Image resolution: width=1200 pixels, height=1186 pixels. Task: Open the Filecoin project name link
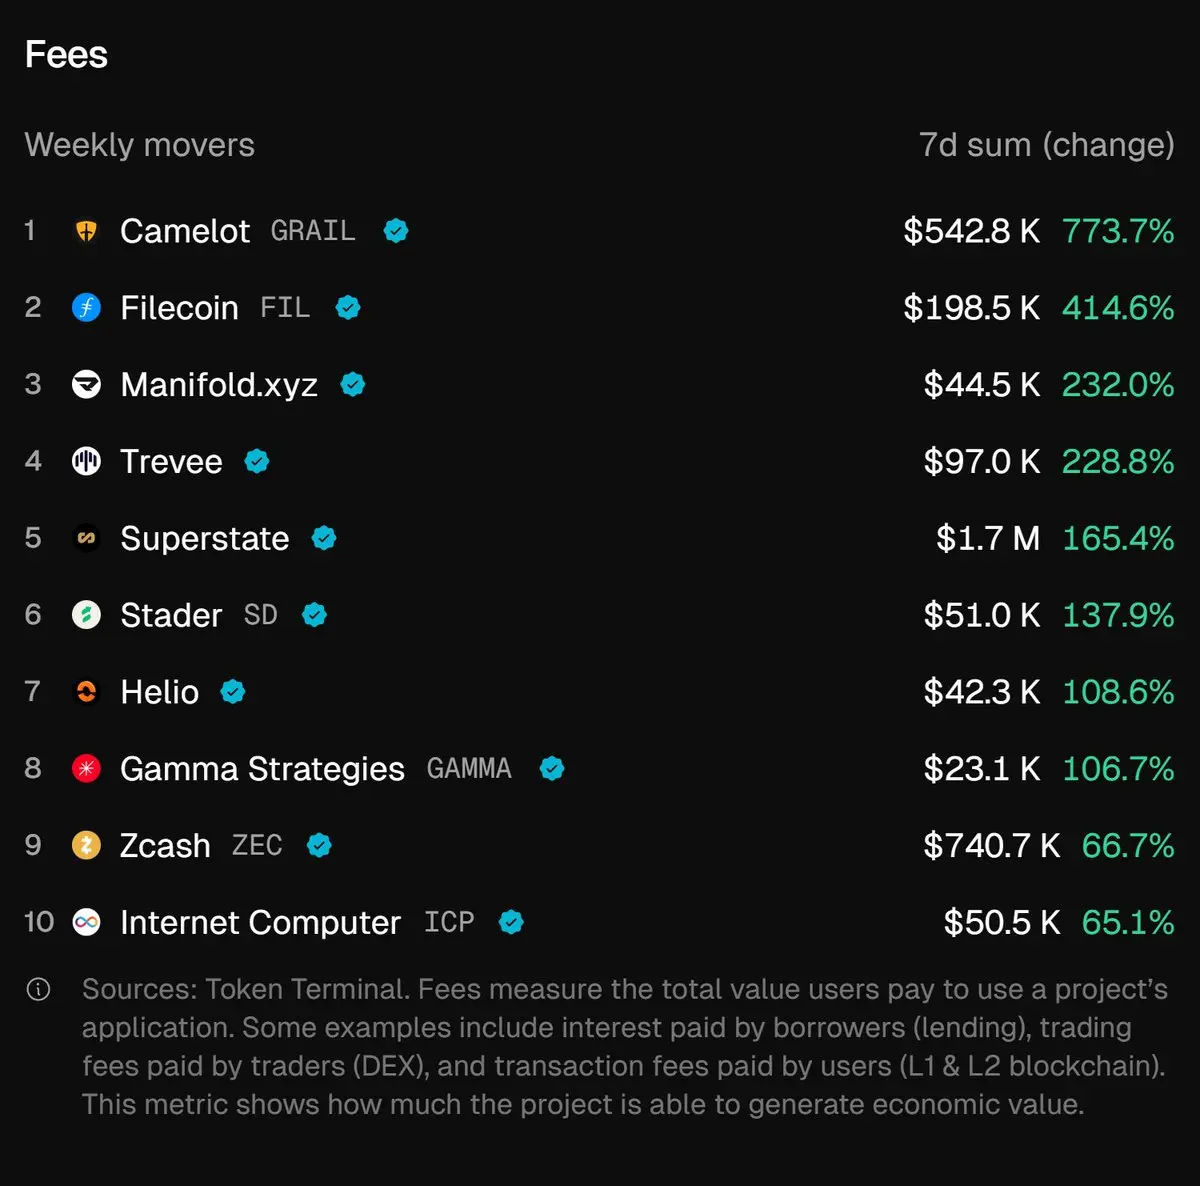[x=179, y=308]
